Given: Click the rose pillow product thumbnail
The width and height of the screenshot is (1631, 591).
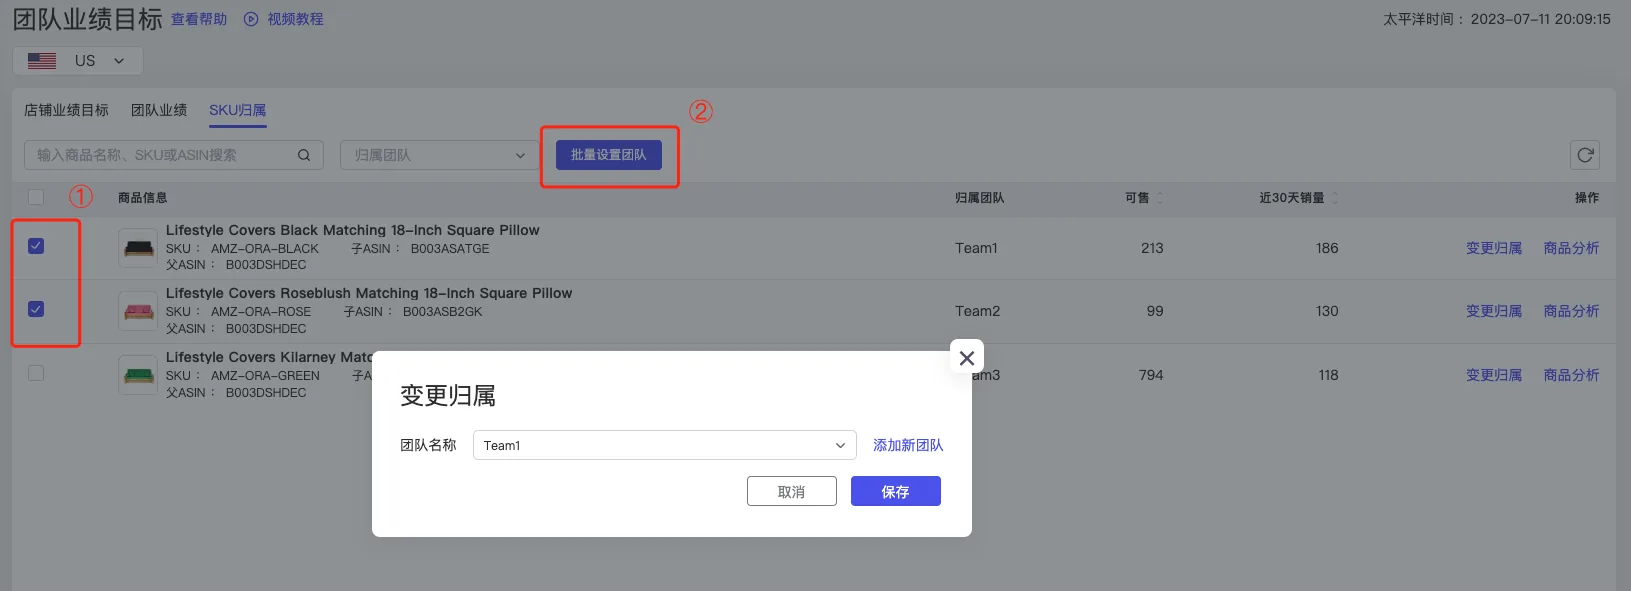Looking at the screenshot, I should (138, 311).
